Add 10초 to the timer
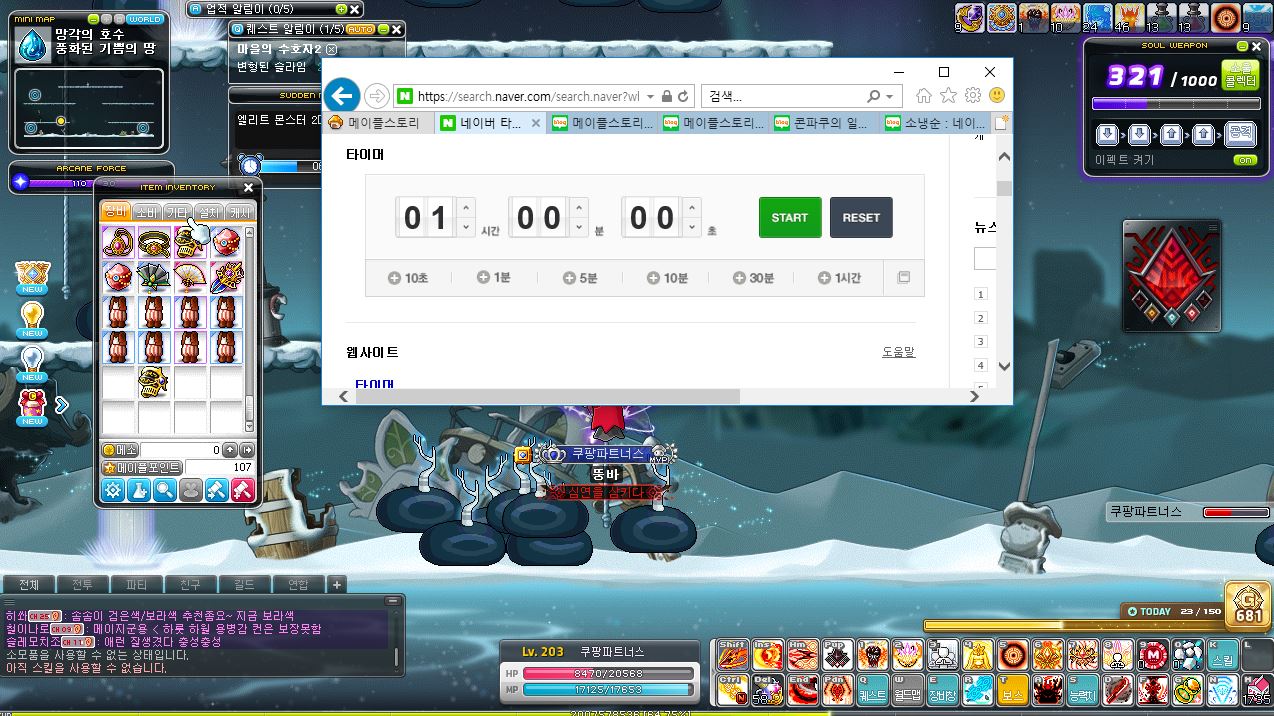1274x716 pixels. (x=408, y=278)
